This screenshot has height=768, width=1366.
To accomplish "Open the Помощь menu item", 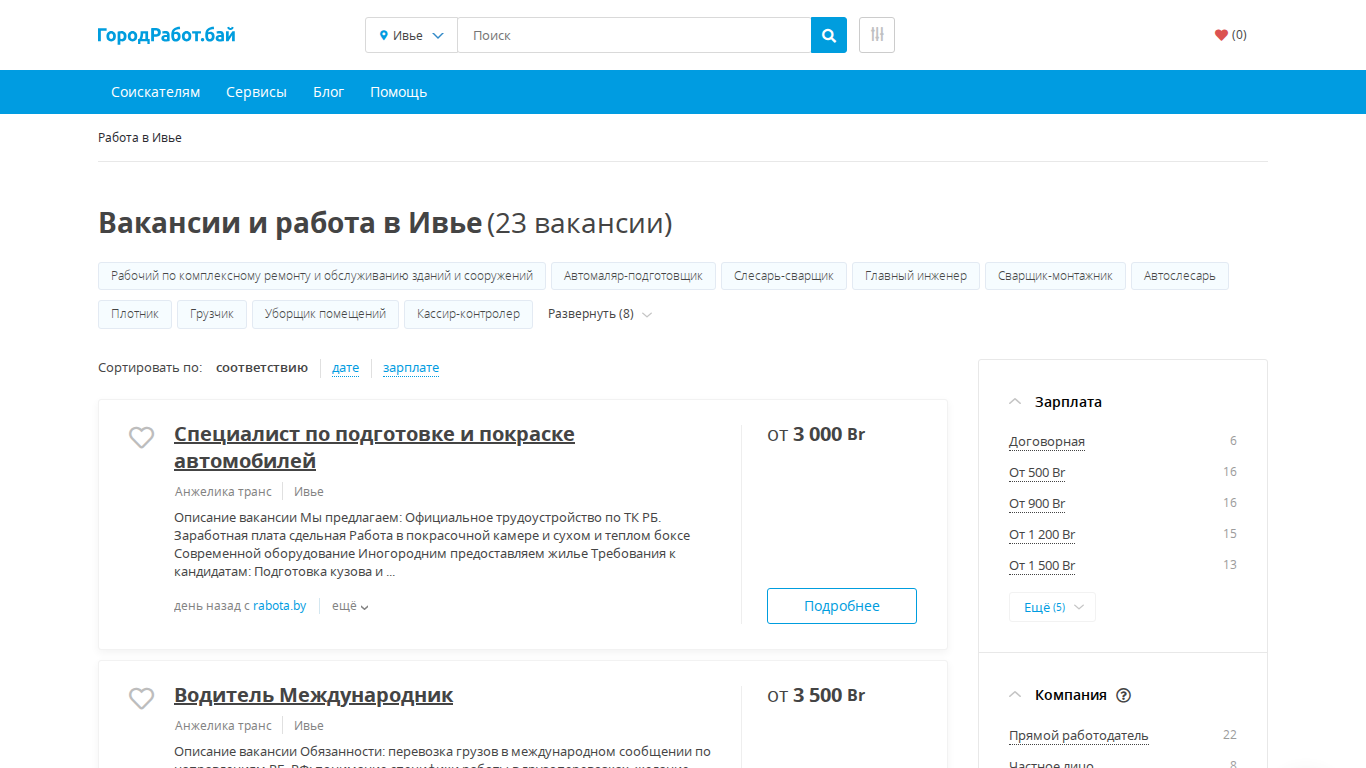I will pos(398,92).
